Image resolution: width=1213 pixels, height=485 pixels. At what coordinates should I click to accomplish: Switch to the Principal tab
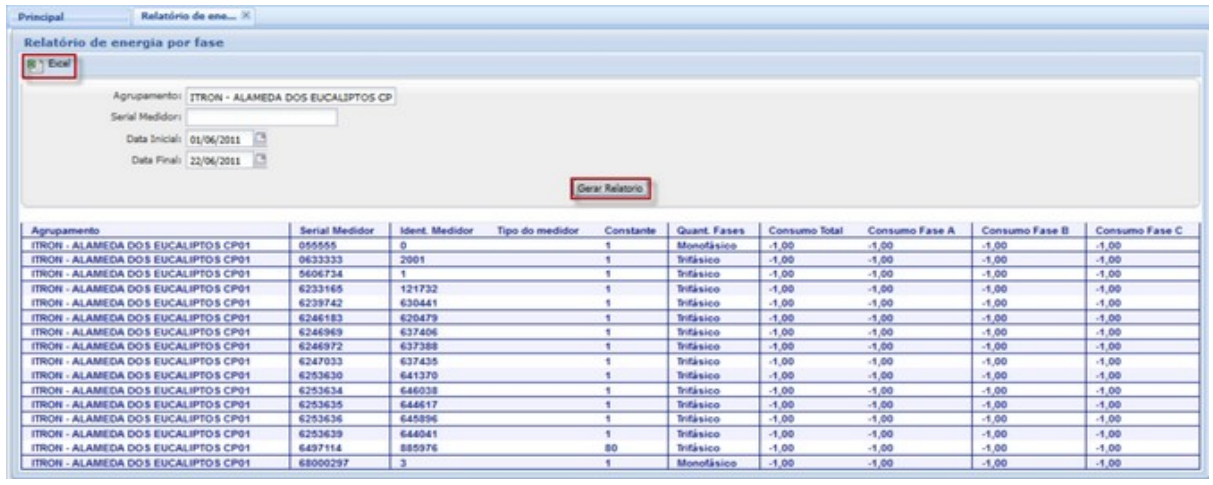48,18
